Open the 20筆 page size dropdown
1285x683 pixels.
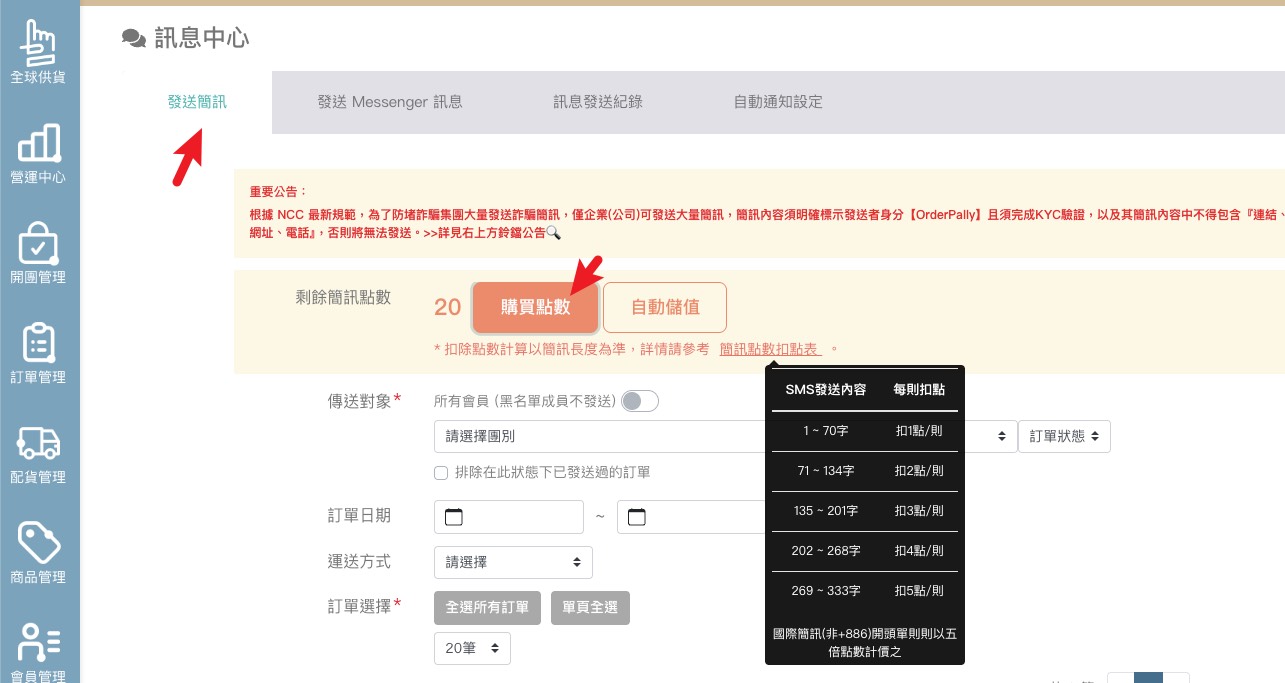click(472, 648)
